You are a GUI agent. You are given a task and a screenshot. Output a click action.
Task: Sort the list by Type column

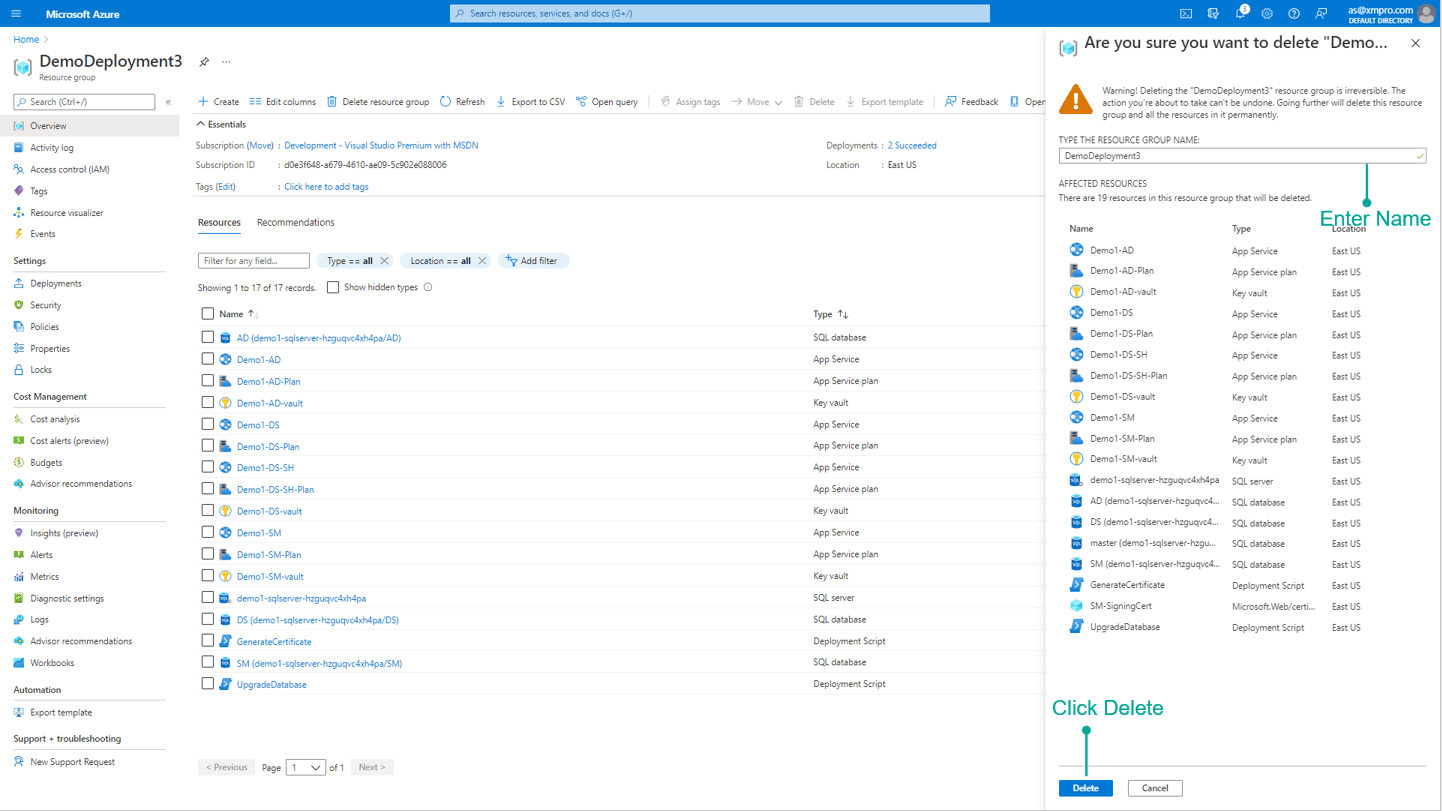tap(830, 314)
